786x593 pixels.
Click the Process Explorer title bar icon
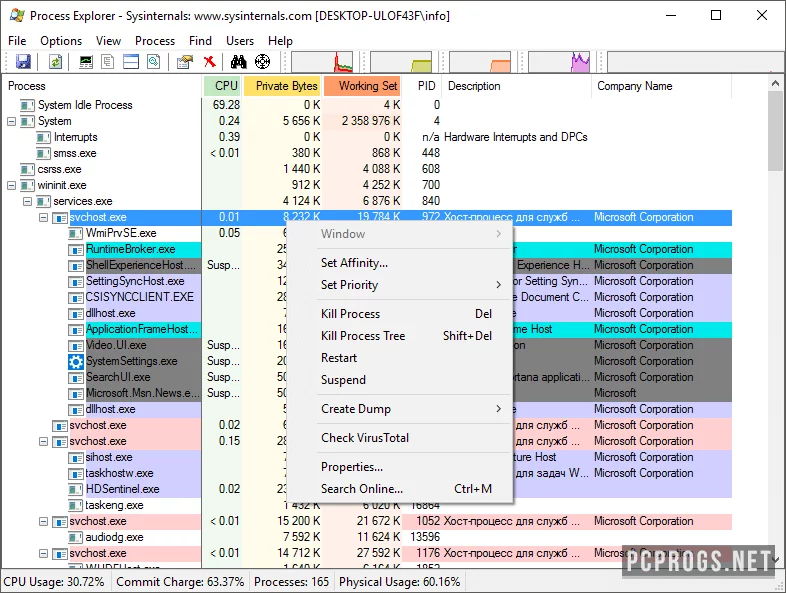point(17,16)
